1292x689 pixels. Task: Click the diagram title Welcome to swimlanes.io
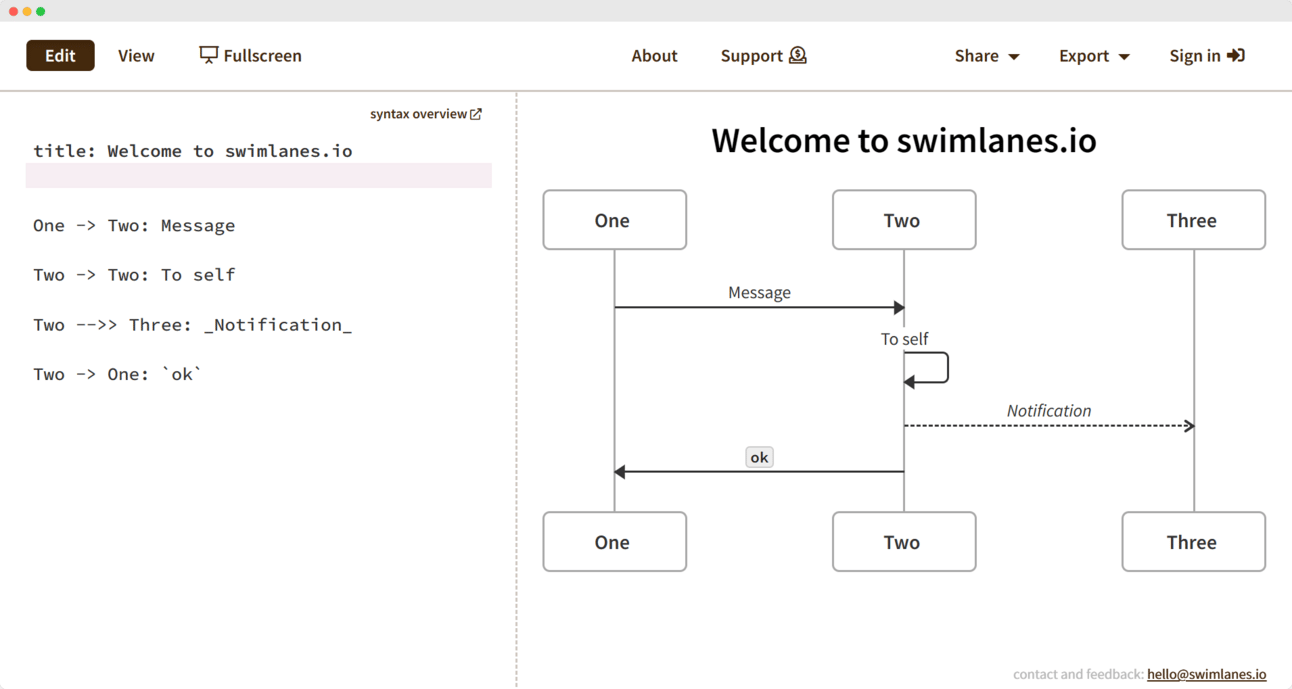904,140
